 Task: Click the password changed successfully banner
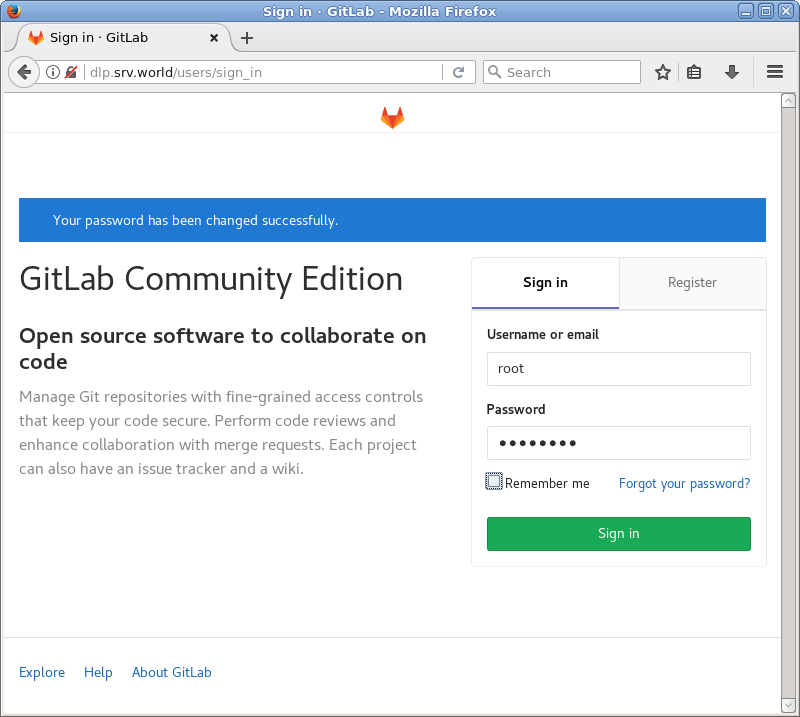(392, 220)
